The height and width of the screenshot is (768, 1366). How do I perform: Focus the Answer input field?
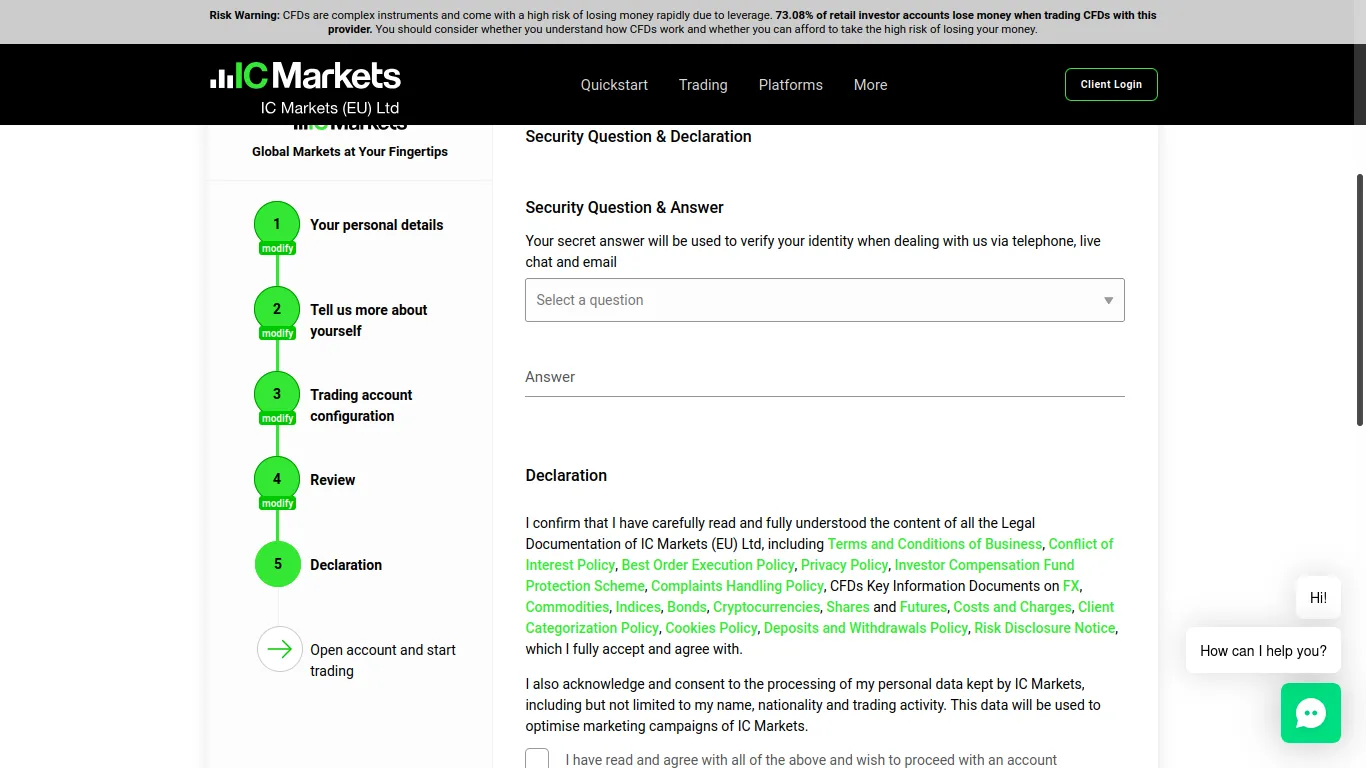click(825, 377)
